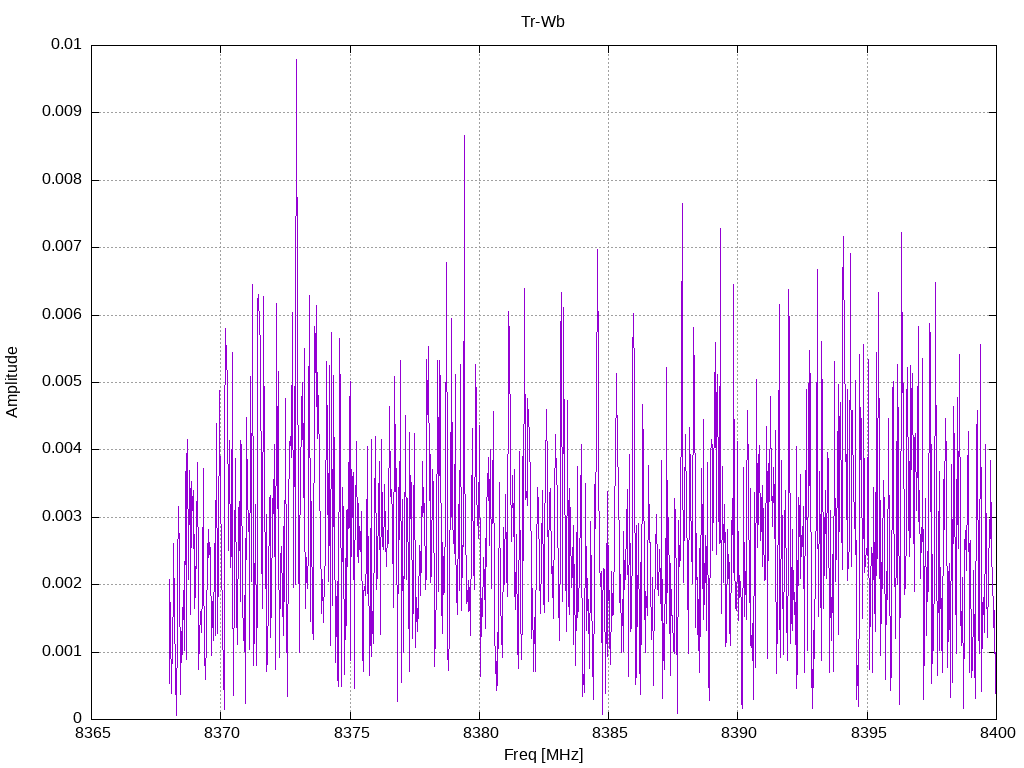Click the x-axis tick label 8400
Viewport: 1024px width, 768px height.
tap(997, 733)
